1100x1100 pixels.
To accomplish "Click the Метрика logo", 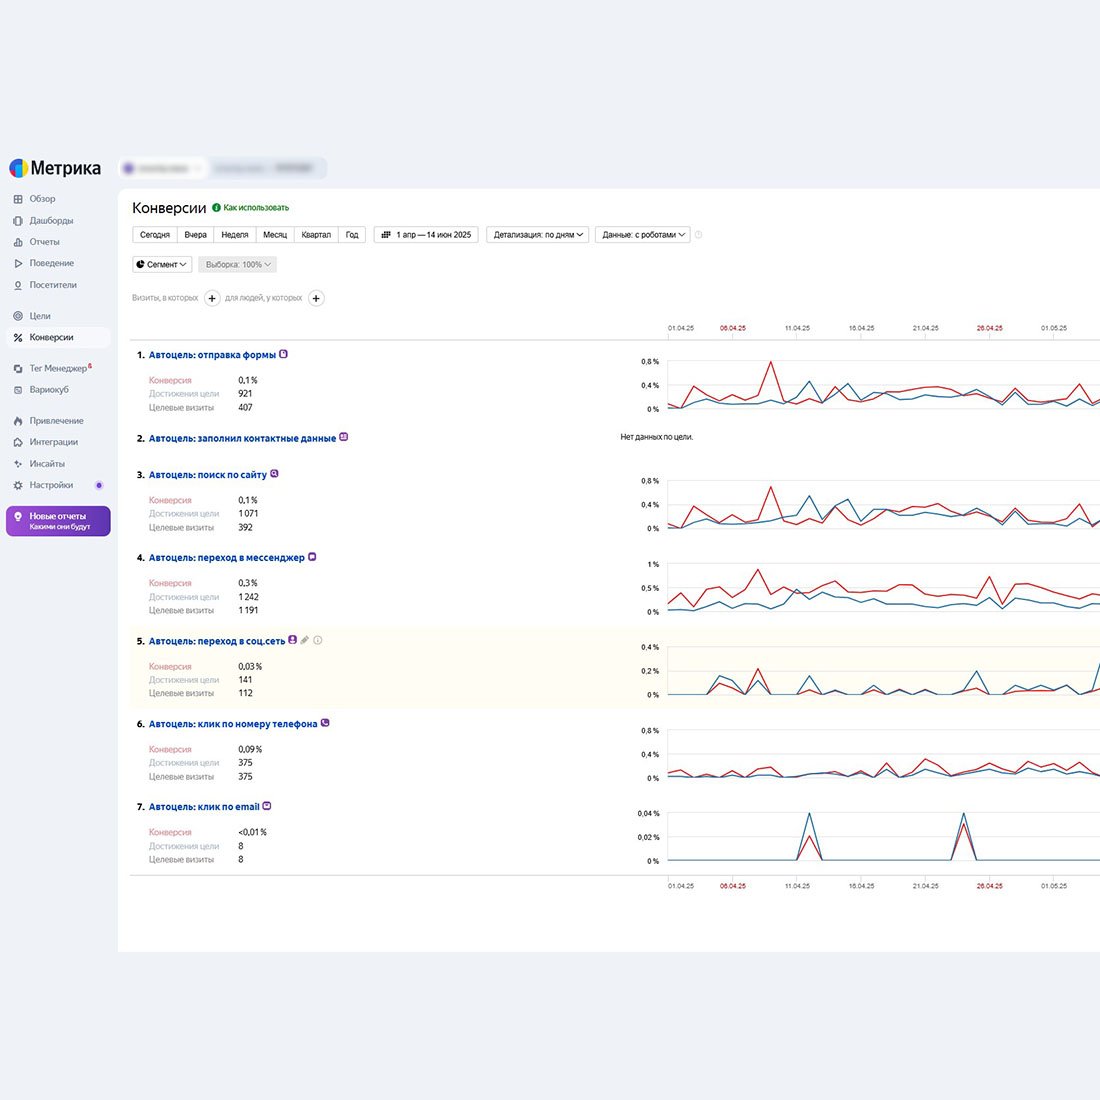I will tap(55, 168).
